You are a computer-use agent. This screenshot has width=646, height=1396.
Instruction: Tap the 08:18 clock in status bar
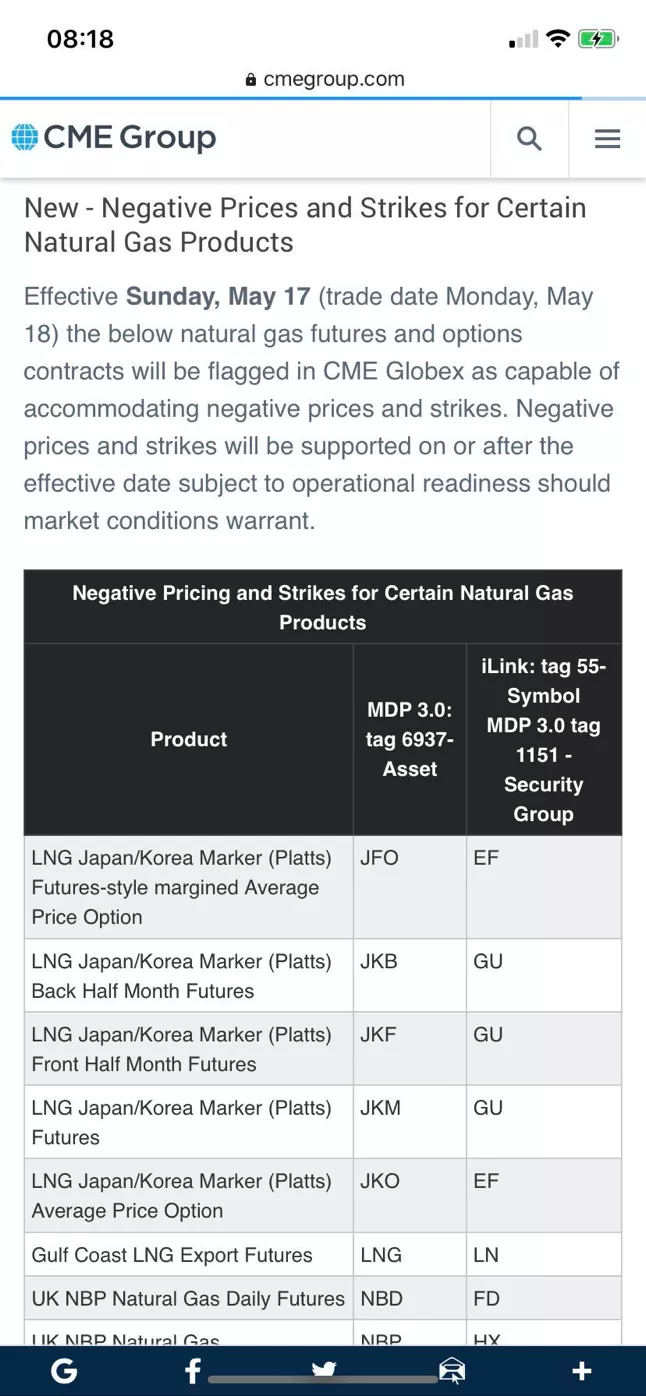80,39
